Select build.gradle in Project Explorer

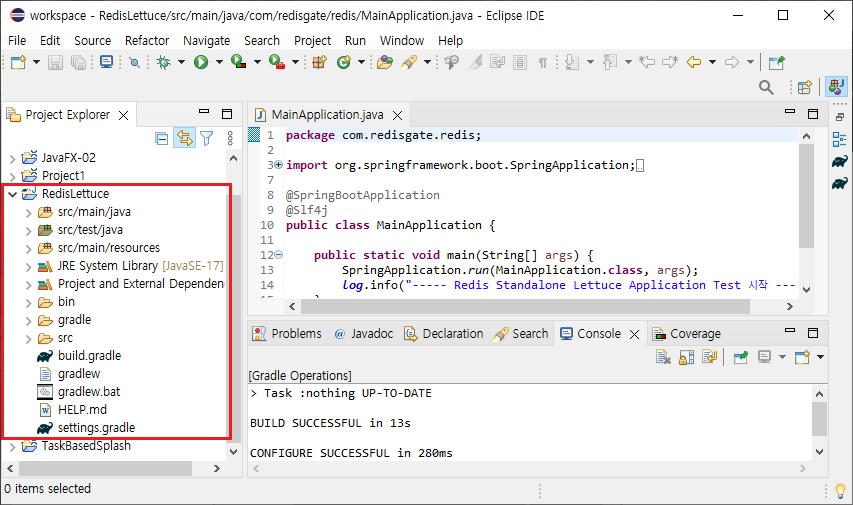click(89, 356)
